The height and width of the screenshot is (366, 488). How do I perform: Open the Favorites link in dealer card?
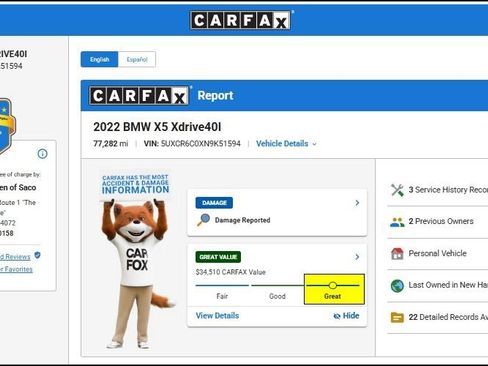coord(16,269)
